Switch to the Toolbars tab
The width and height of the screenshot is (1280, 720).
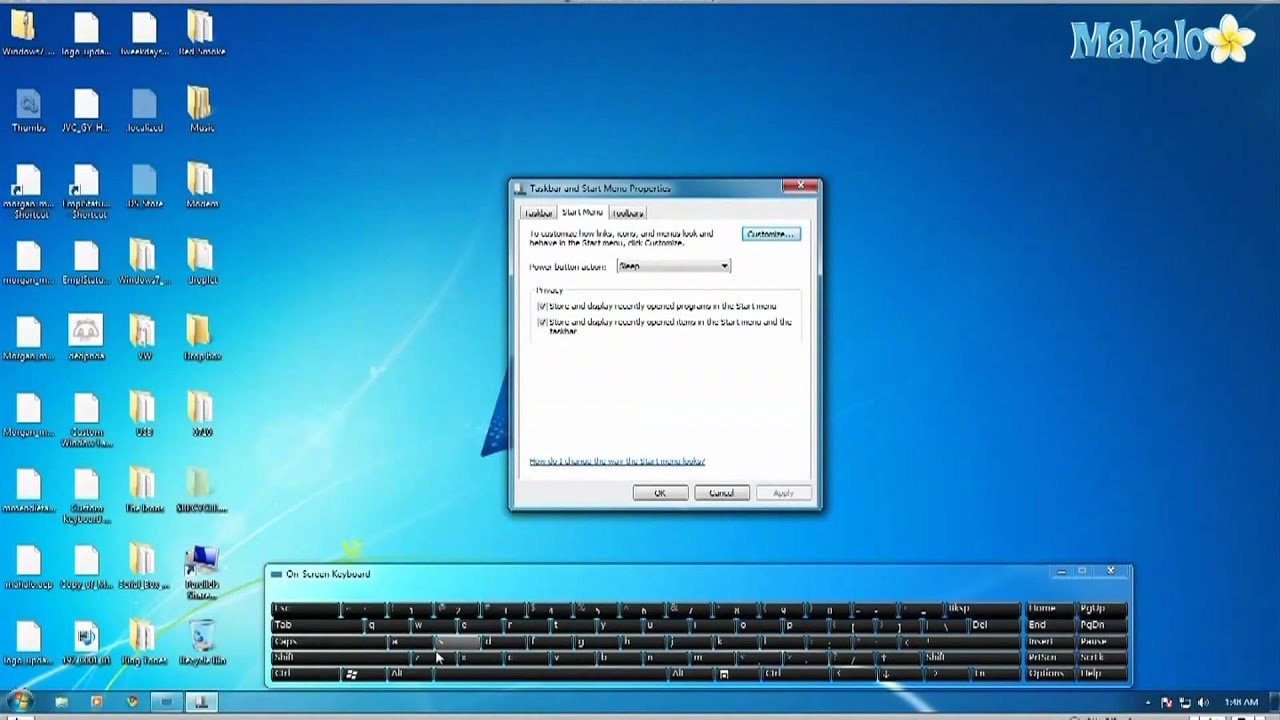[x=628, y=213]
